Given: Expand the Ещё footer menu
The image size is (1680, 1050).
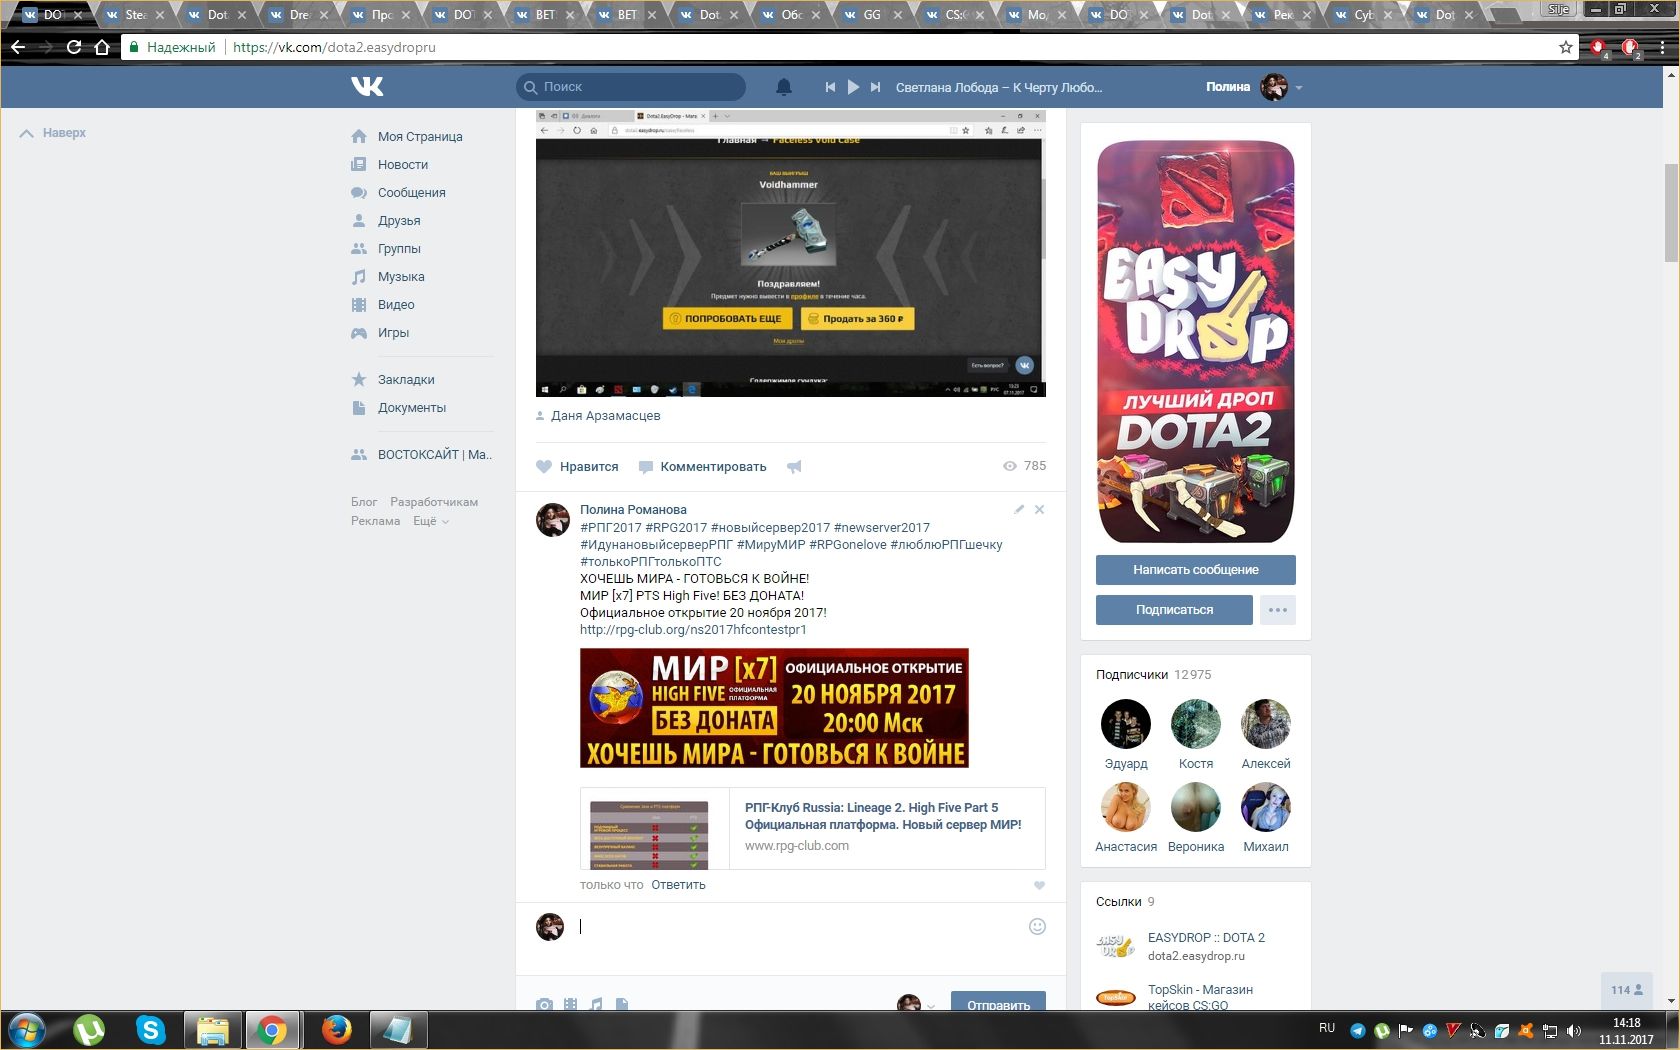Looking at the screenshot, I should pyautogui.click(x=431, y=521).
